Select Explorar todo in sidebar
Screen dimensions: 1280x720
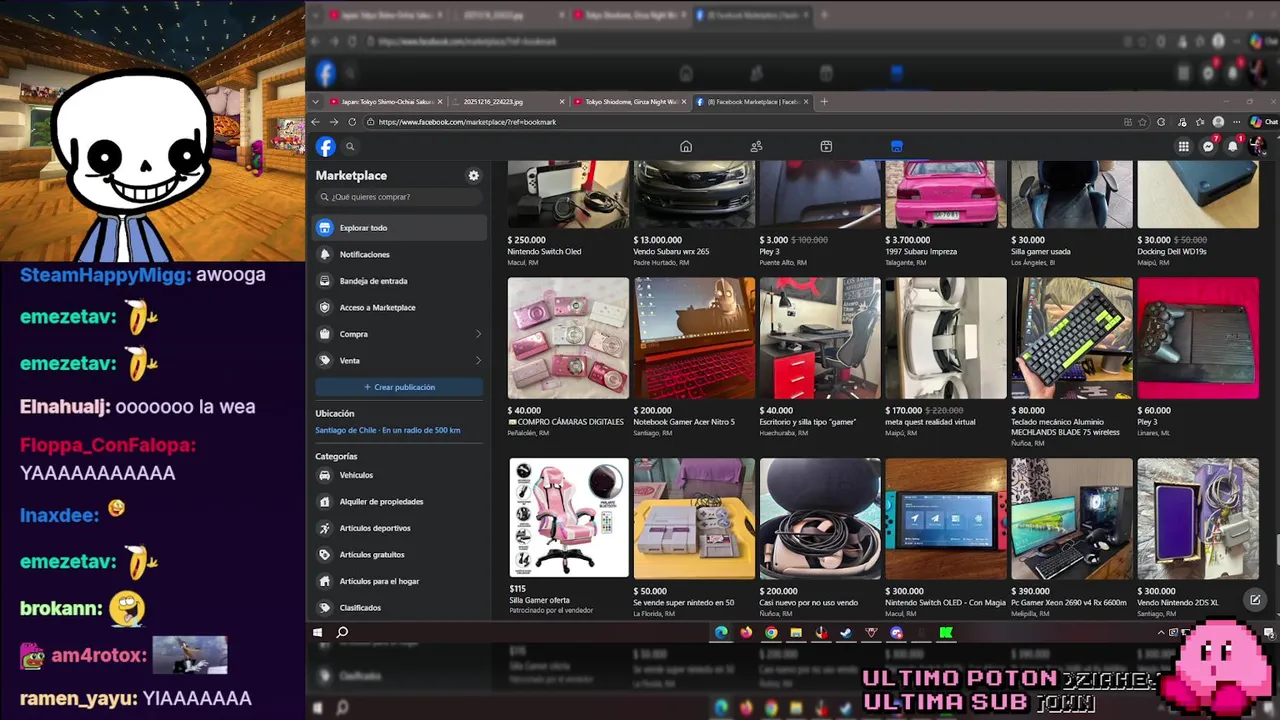click(x=400, y=228)
